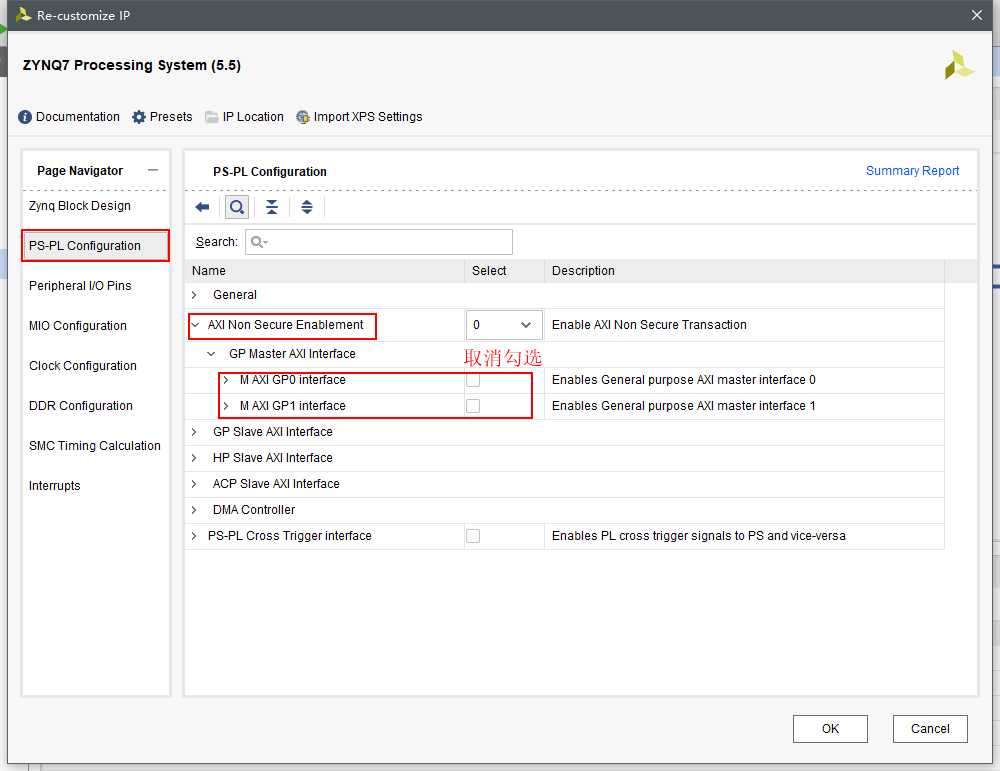Click the Description column header
The width and height of the screenshot is (1000, 771).
583,271
